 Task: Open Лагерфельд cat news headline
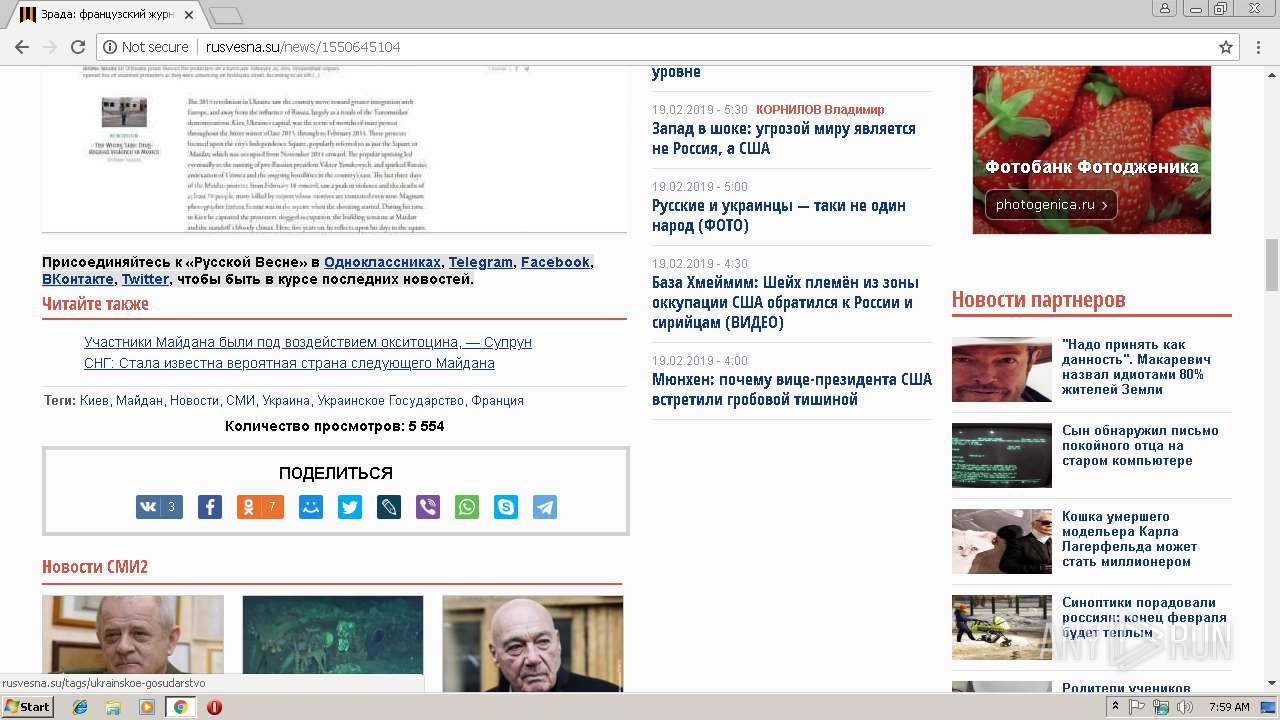tap(1129, 539)
